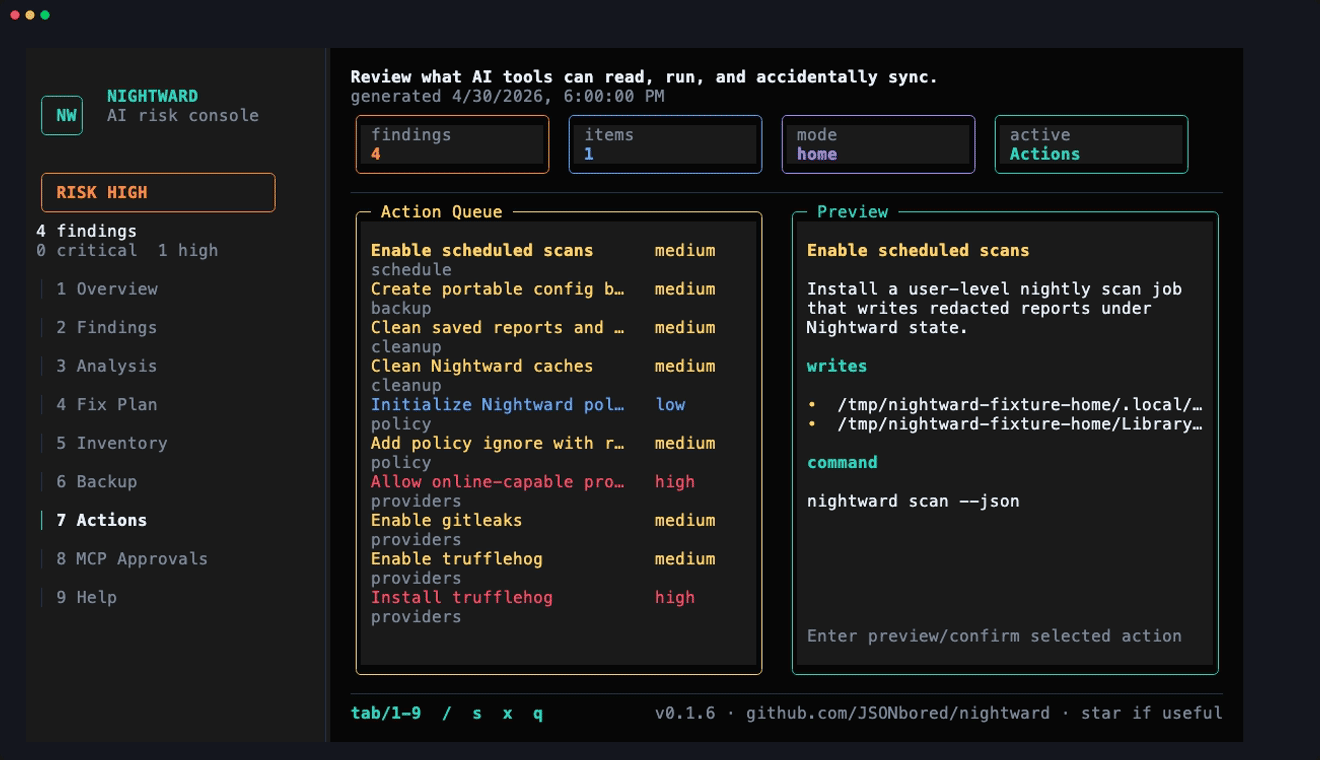Click the / search shortcut

point(447,713)
